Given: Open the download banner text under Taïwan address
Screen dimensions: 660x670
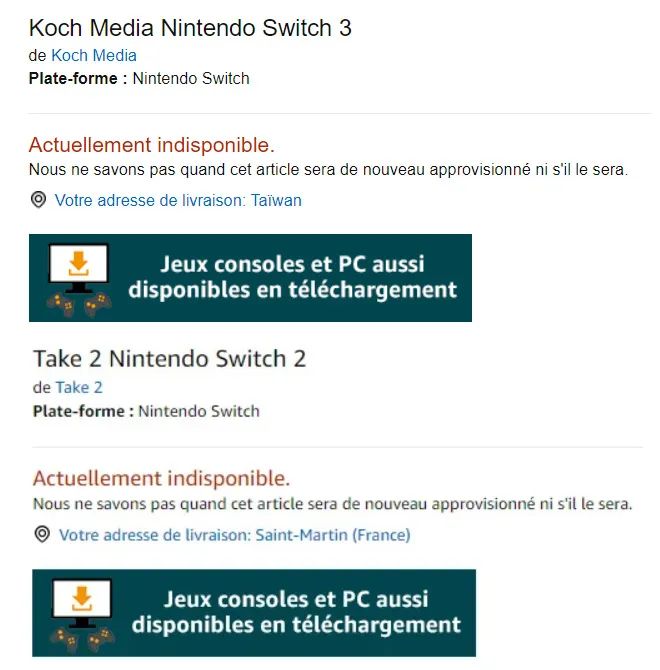Looking at the screenshot, I should point(292,278).
